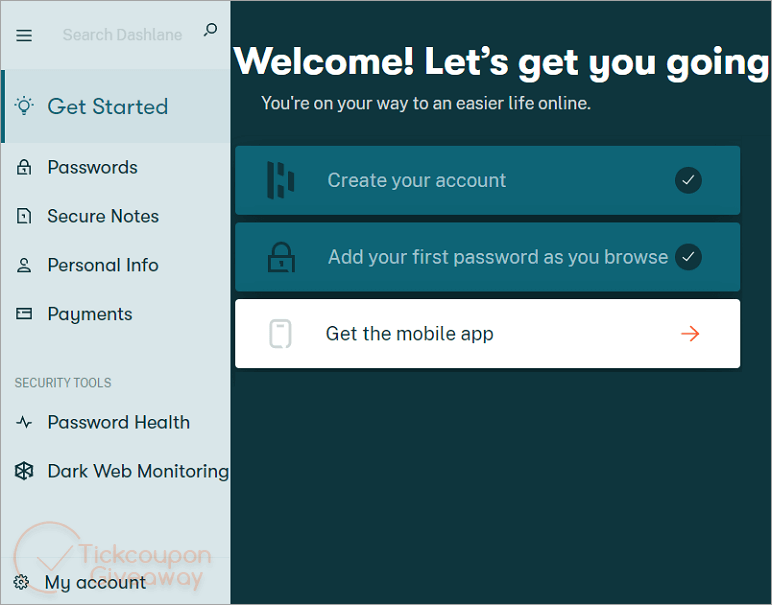Click the Password Health pulse icon

(x=24, y=422)
